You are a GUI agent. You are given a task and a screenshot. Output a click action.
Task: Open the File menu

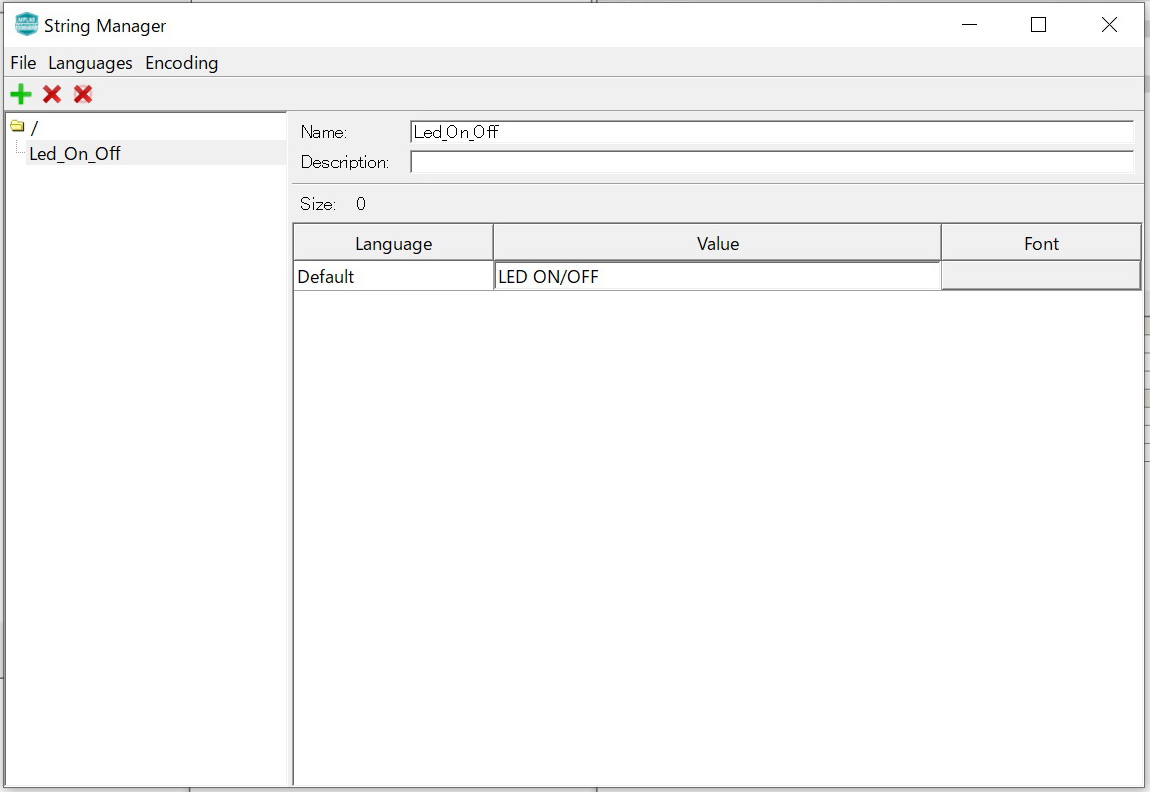23,63
